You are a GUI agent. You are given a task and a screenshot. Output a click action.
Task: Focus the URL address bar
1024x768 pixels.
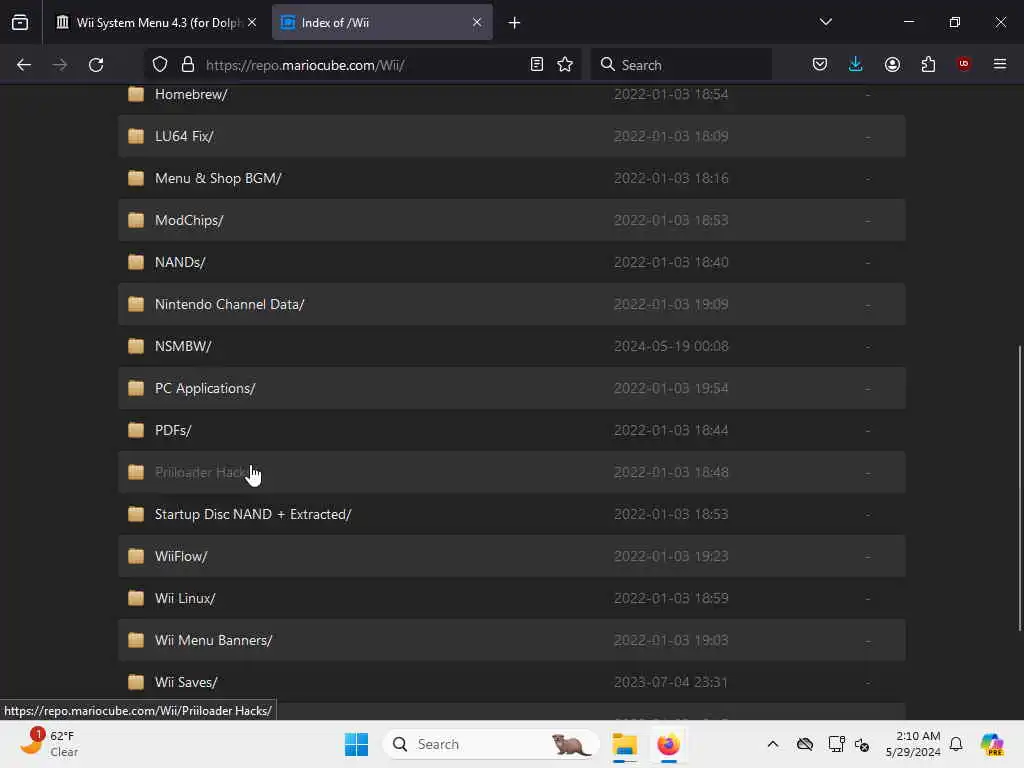(x=364, y=65)
